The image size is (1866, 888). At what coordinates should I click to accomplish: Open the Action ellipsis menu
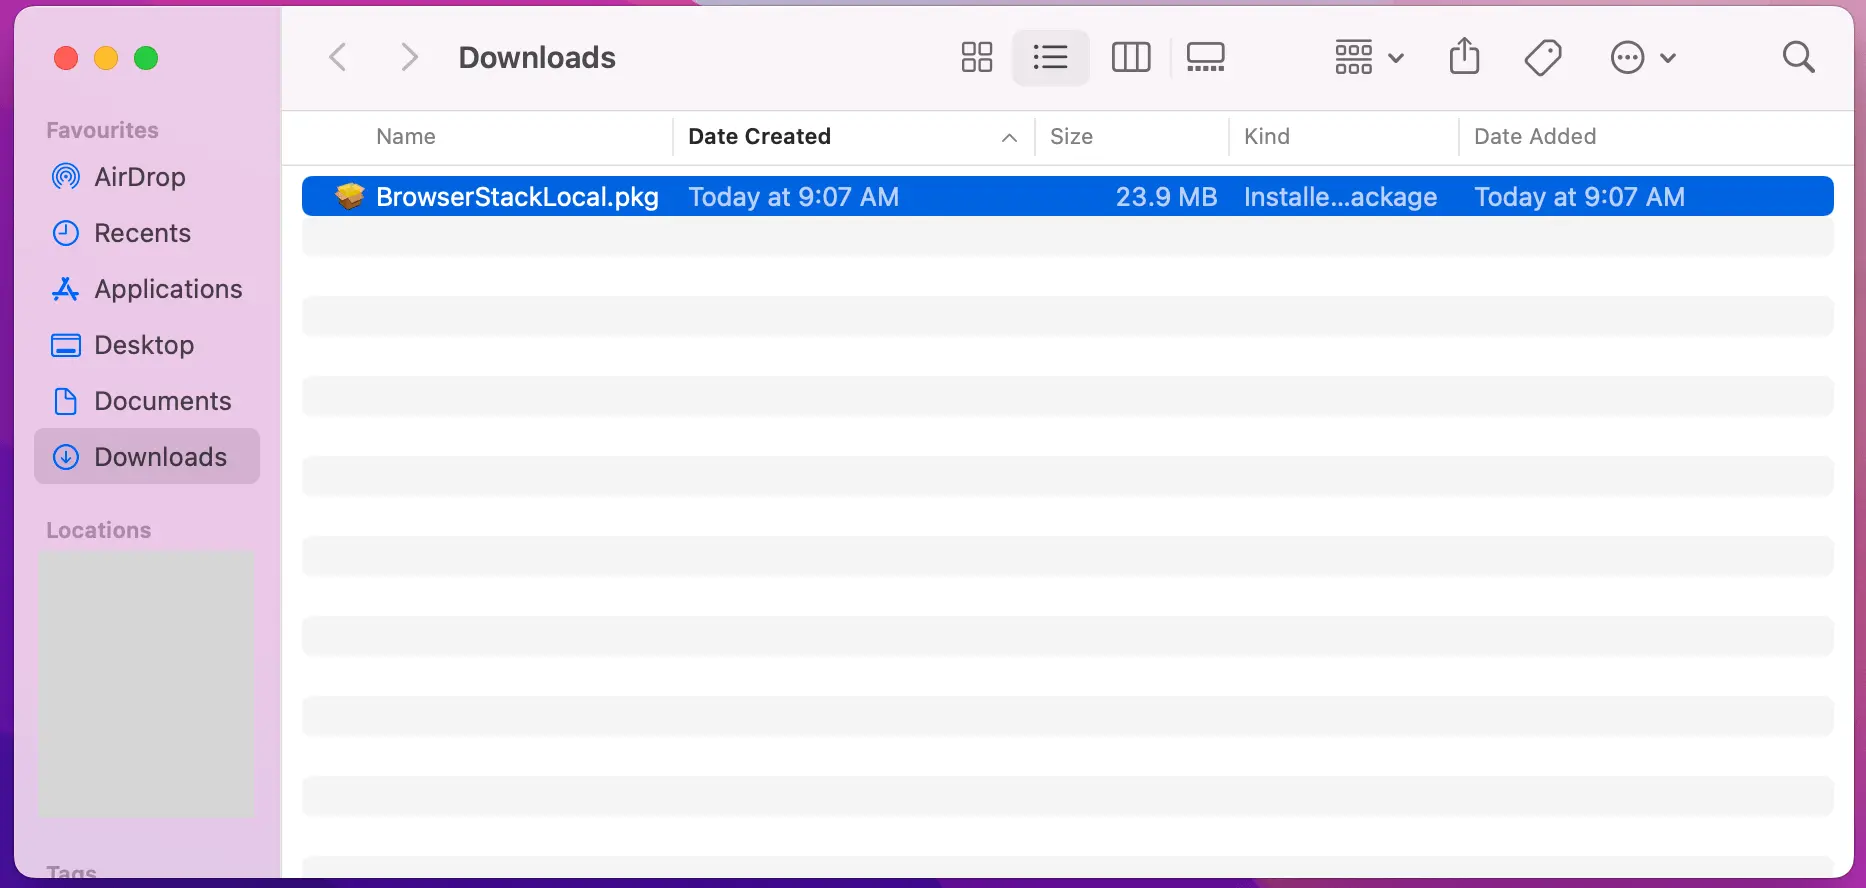1642,58
